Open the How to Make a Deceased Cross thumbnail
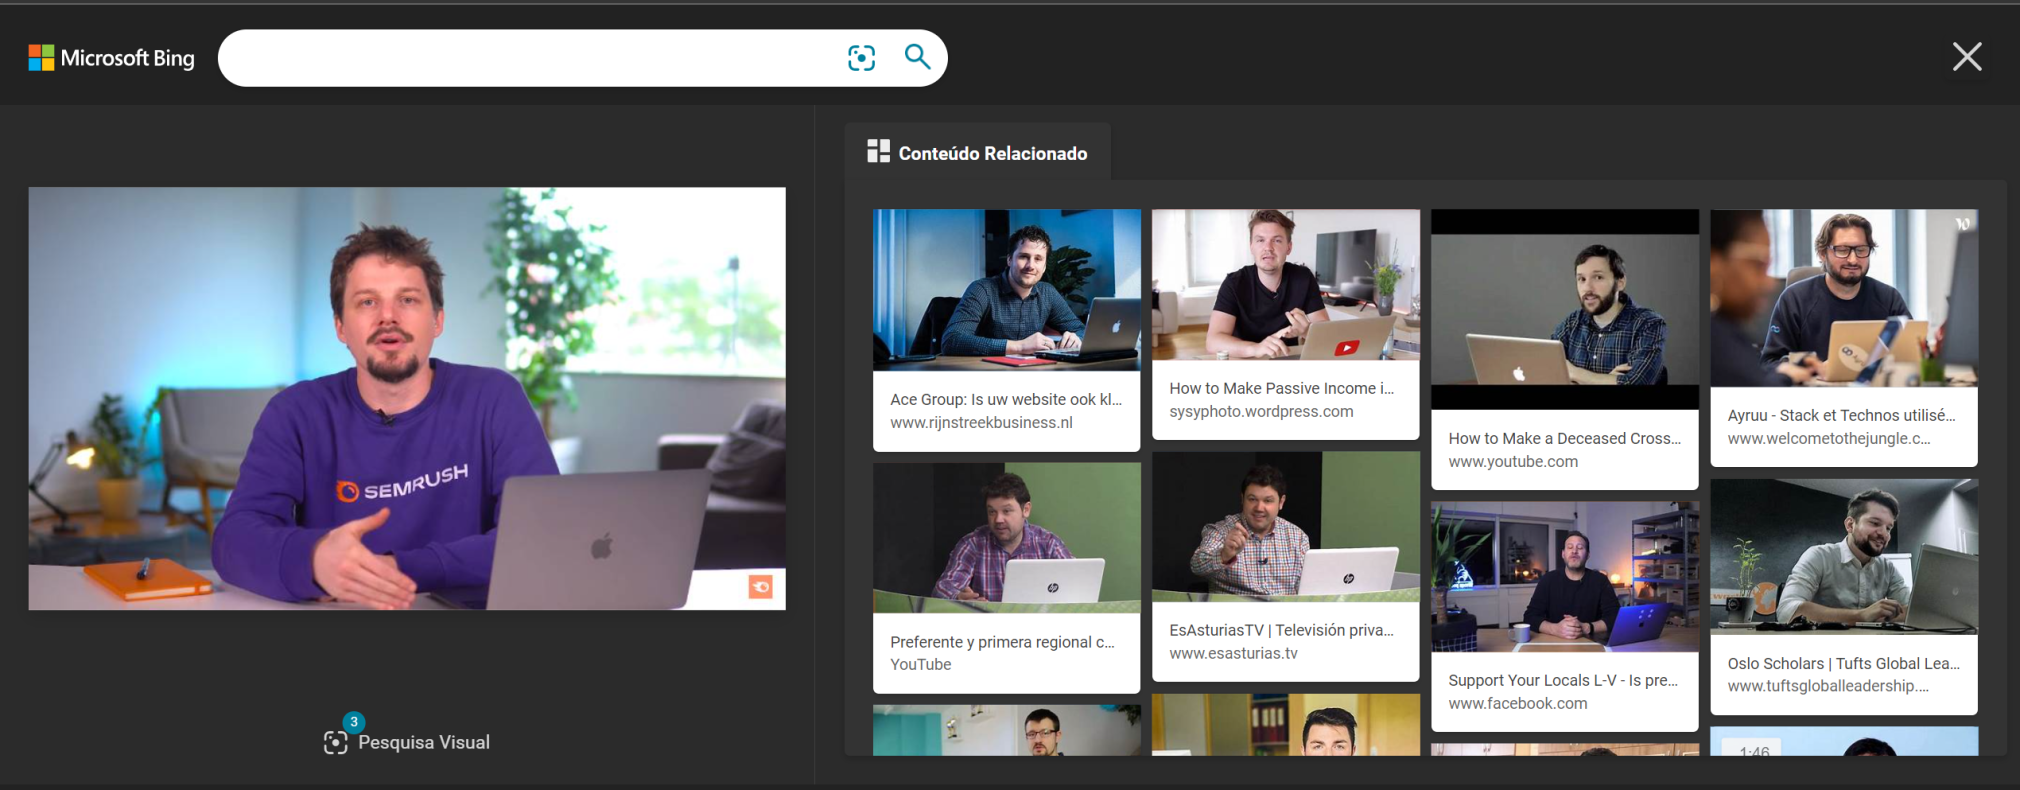 [x=1564, y=309]
